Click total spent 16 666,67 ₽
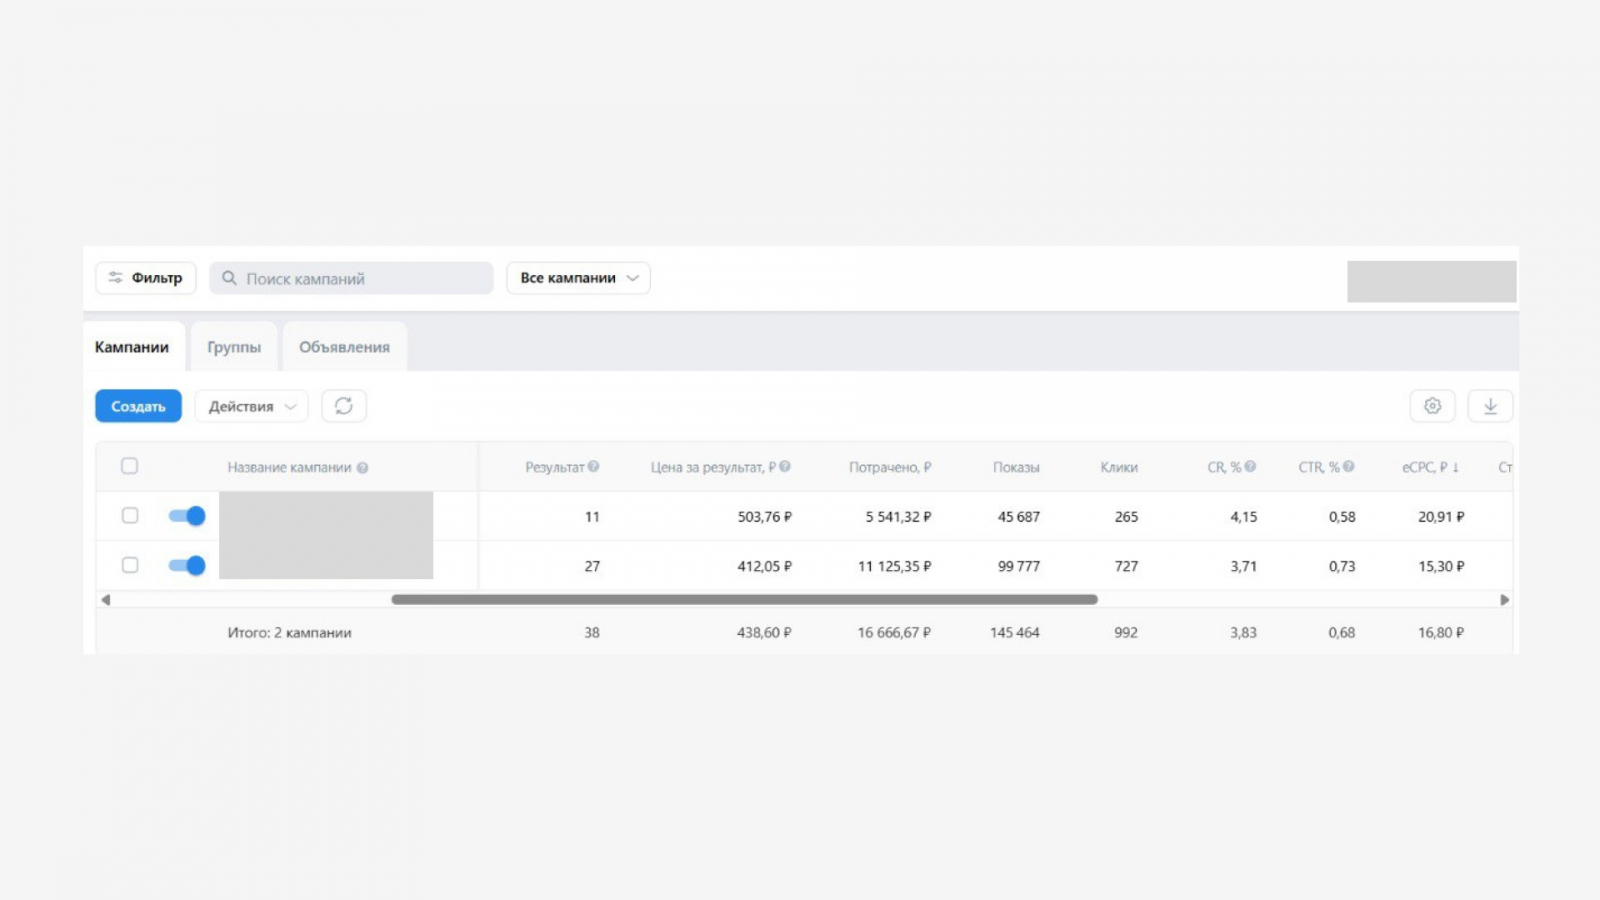The image size is (1600, 900). 894,633
